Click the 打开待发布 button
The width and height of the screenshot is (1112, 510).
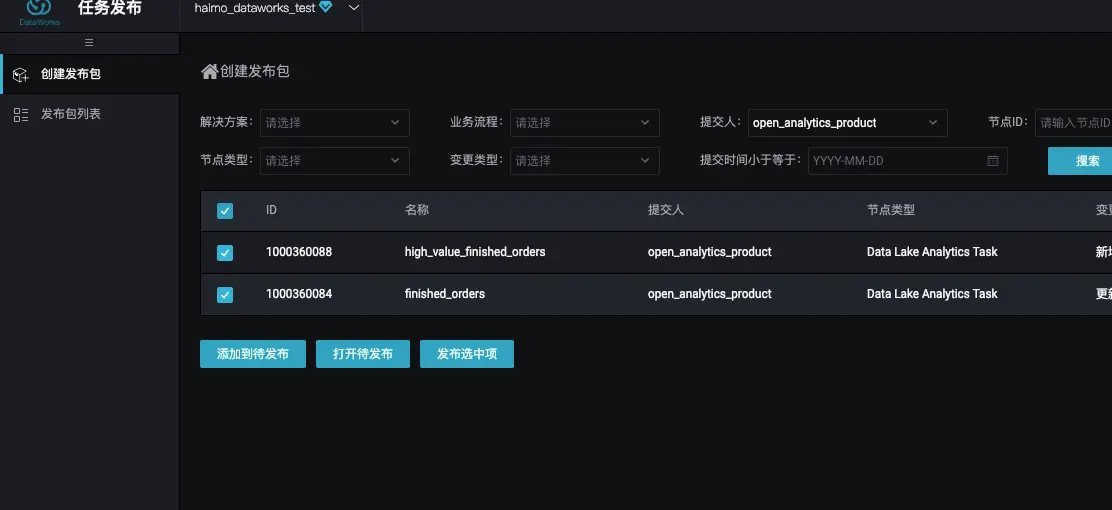[x=362, y=354]
